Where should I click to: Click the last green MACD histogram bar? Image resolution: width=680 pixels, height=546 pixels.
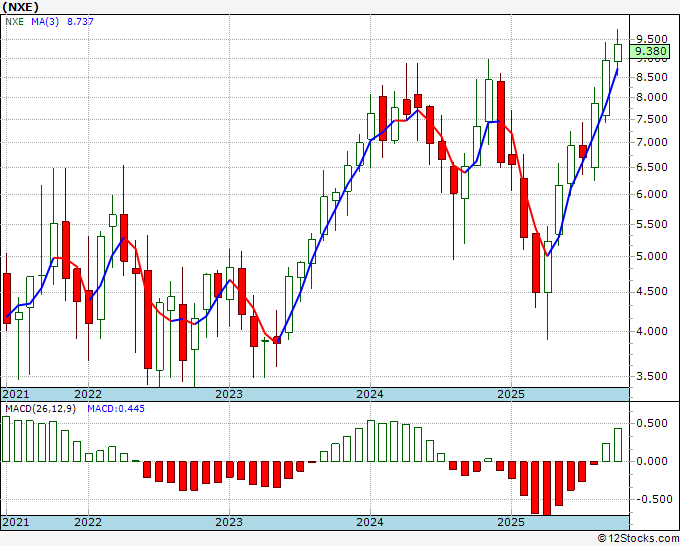coord(618,445)
